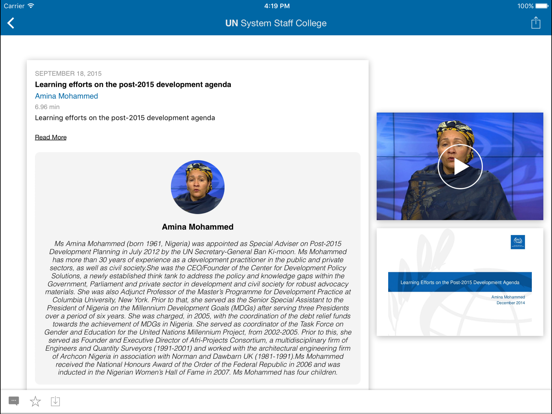
Task: Tap the '6.96 min' duration label
Action: coord(47,107)
